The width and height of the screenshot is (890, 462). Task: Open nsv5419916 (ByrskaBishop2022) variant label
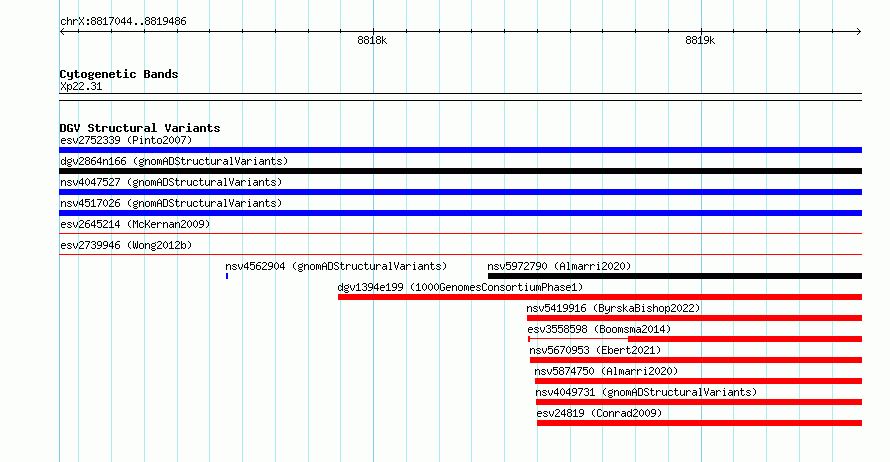click(613, 308)
